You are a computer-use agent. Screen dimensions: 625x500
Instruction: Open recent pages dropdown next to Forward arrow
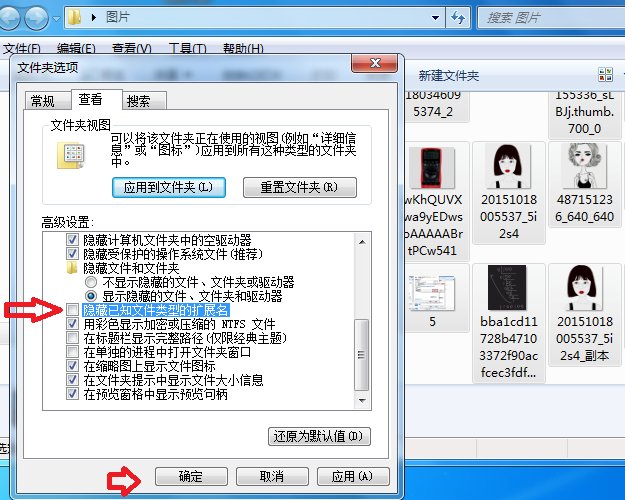click(x=56, y=18)
